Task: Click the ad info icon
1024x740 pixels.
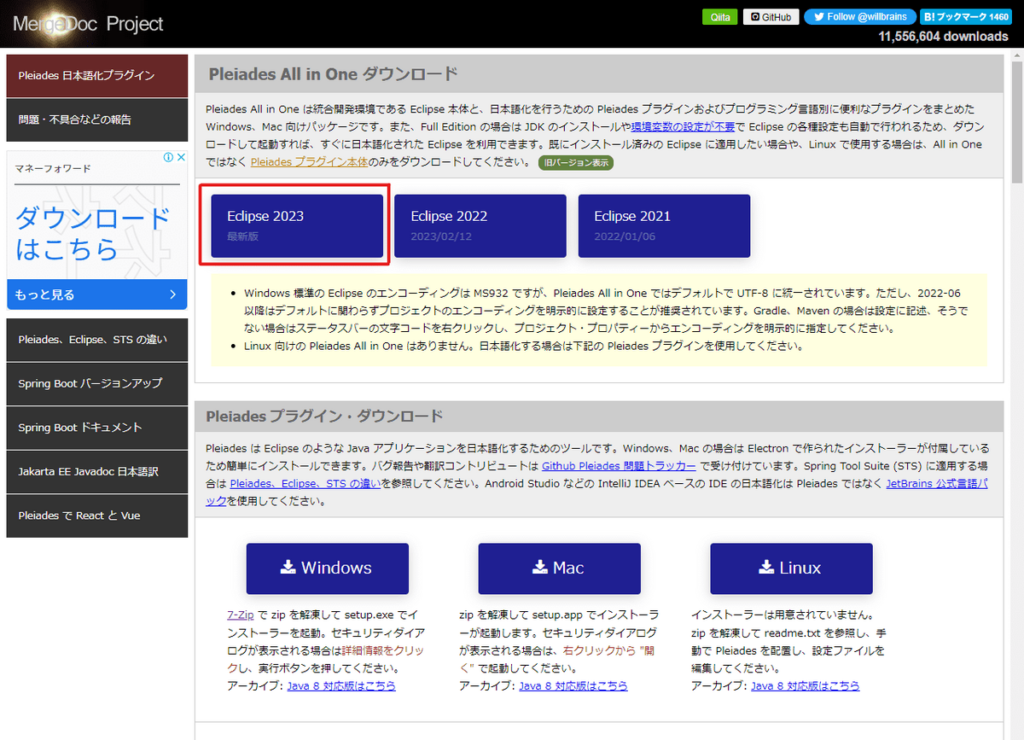Action: click(x=168, y=157)
